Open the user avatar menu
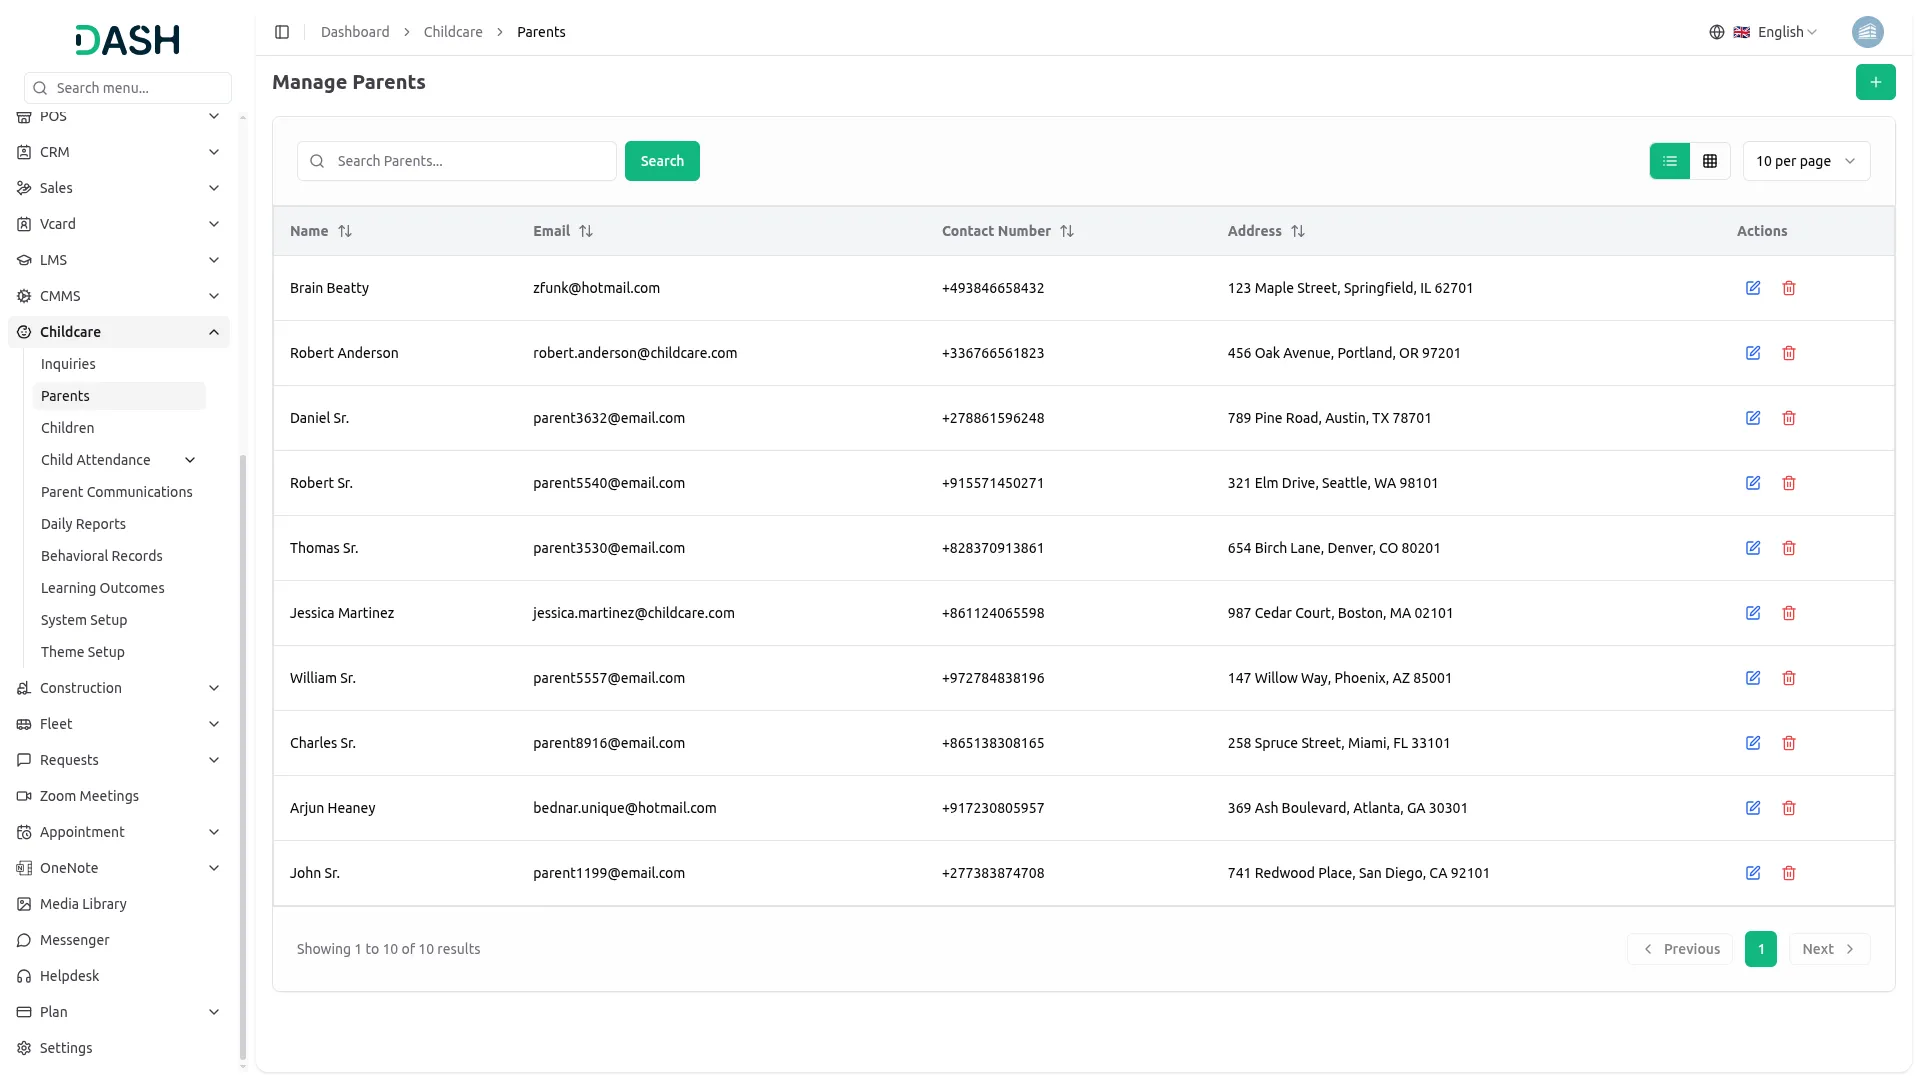The width and height of the screenshot is (1920, 1080). pos(1867,32)
